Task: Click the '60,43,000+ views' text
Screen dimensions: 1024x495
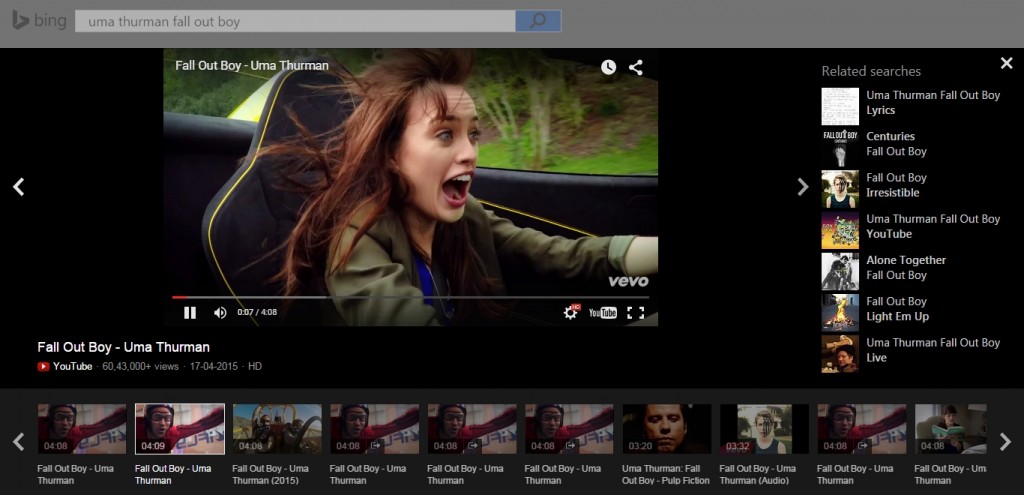Action: (140, 366)
